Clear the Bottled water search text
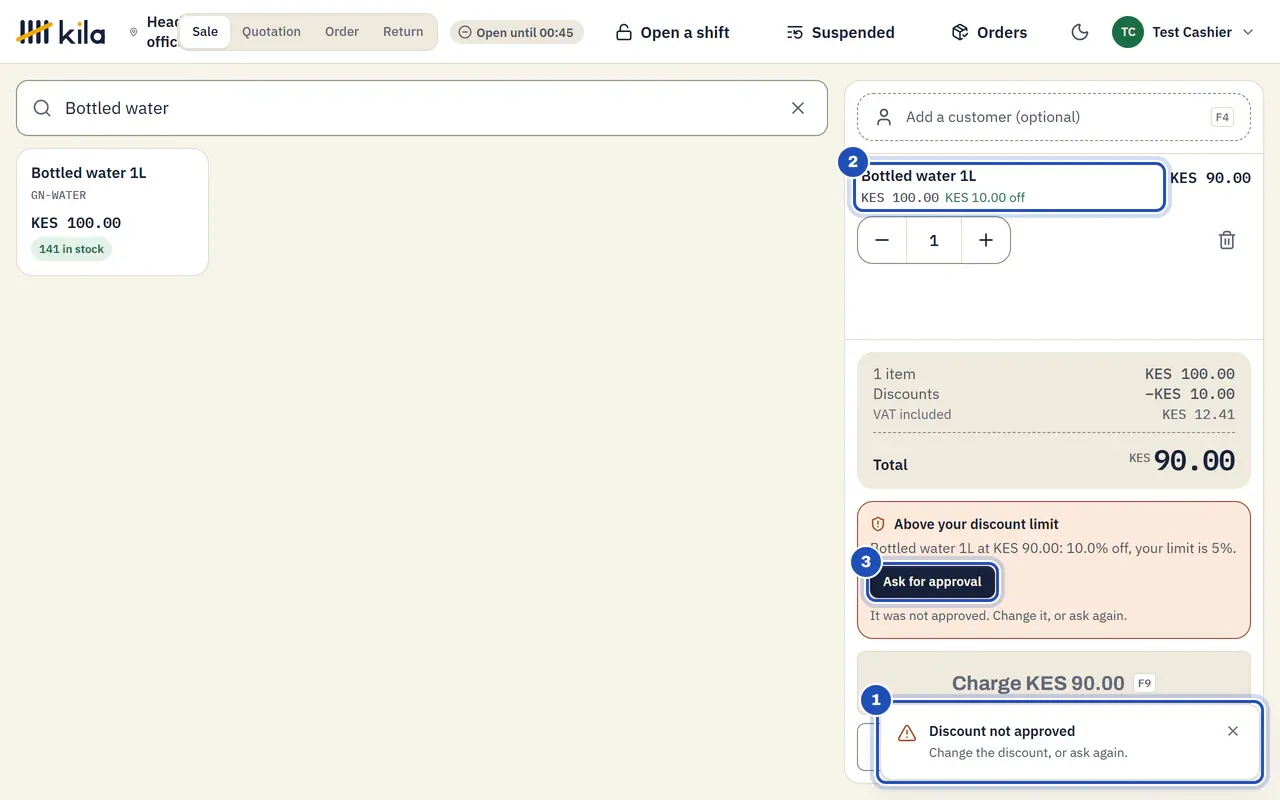 [x=798, y=108]
